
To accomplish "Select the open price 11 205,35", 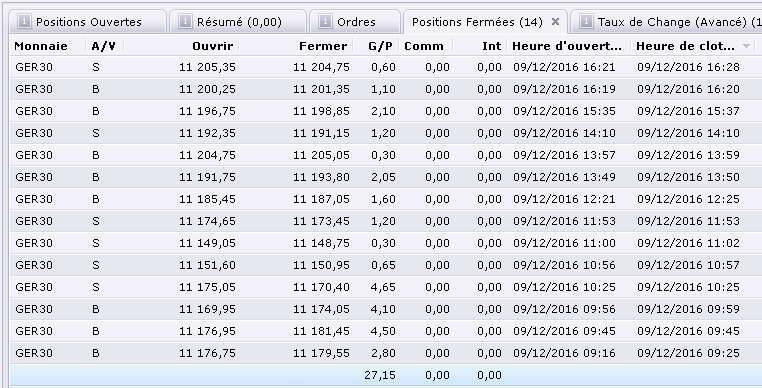I will [x=207, y=67].
